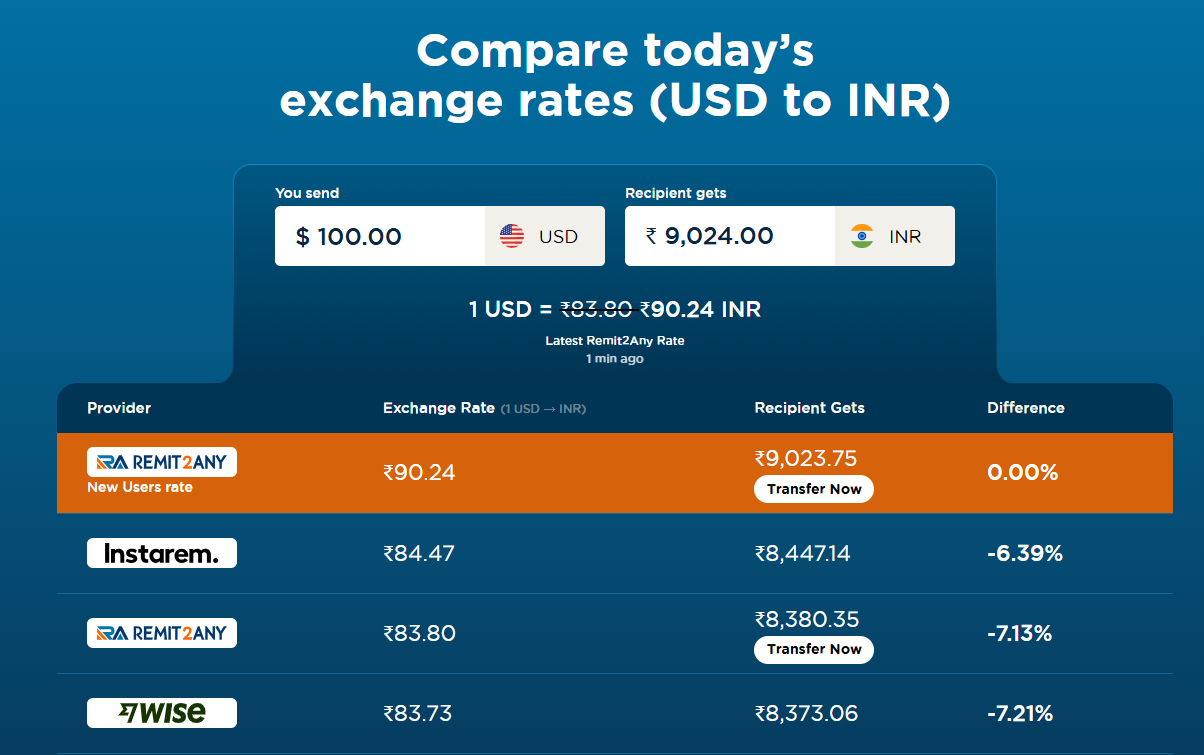Click the Instarem provider logo
The image size is (1204, 755).
[x=162, y=553]
